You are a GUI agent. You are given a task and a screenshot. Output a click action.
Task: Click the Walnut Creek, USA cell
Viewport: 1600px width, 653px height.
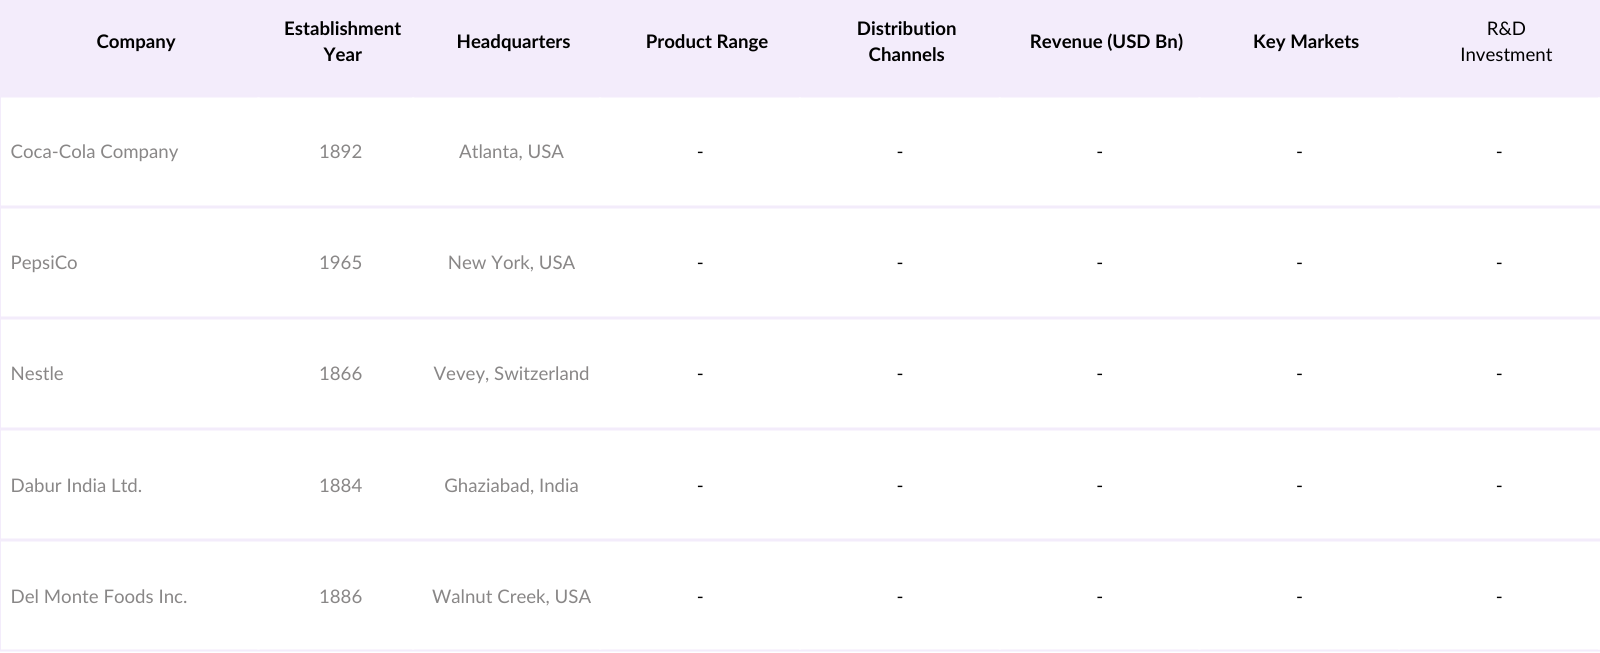click(511, 597)
